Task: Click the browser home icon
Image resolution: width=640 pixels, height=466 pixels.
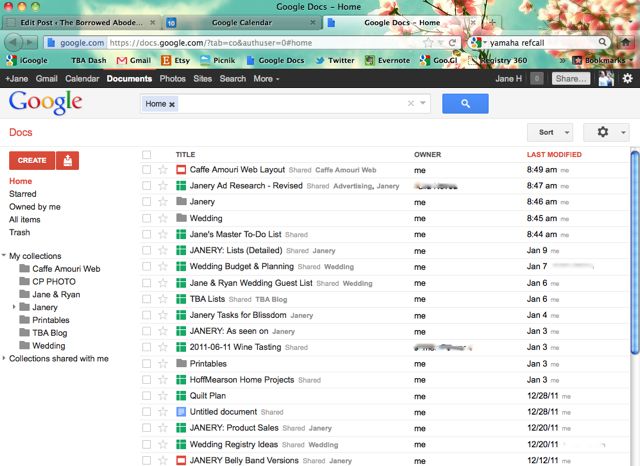Action: tap(625, 42)
